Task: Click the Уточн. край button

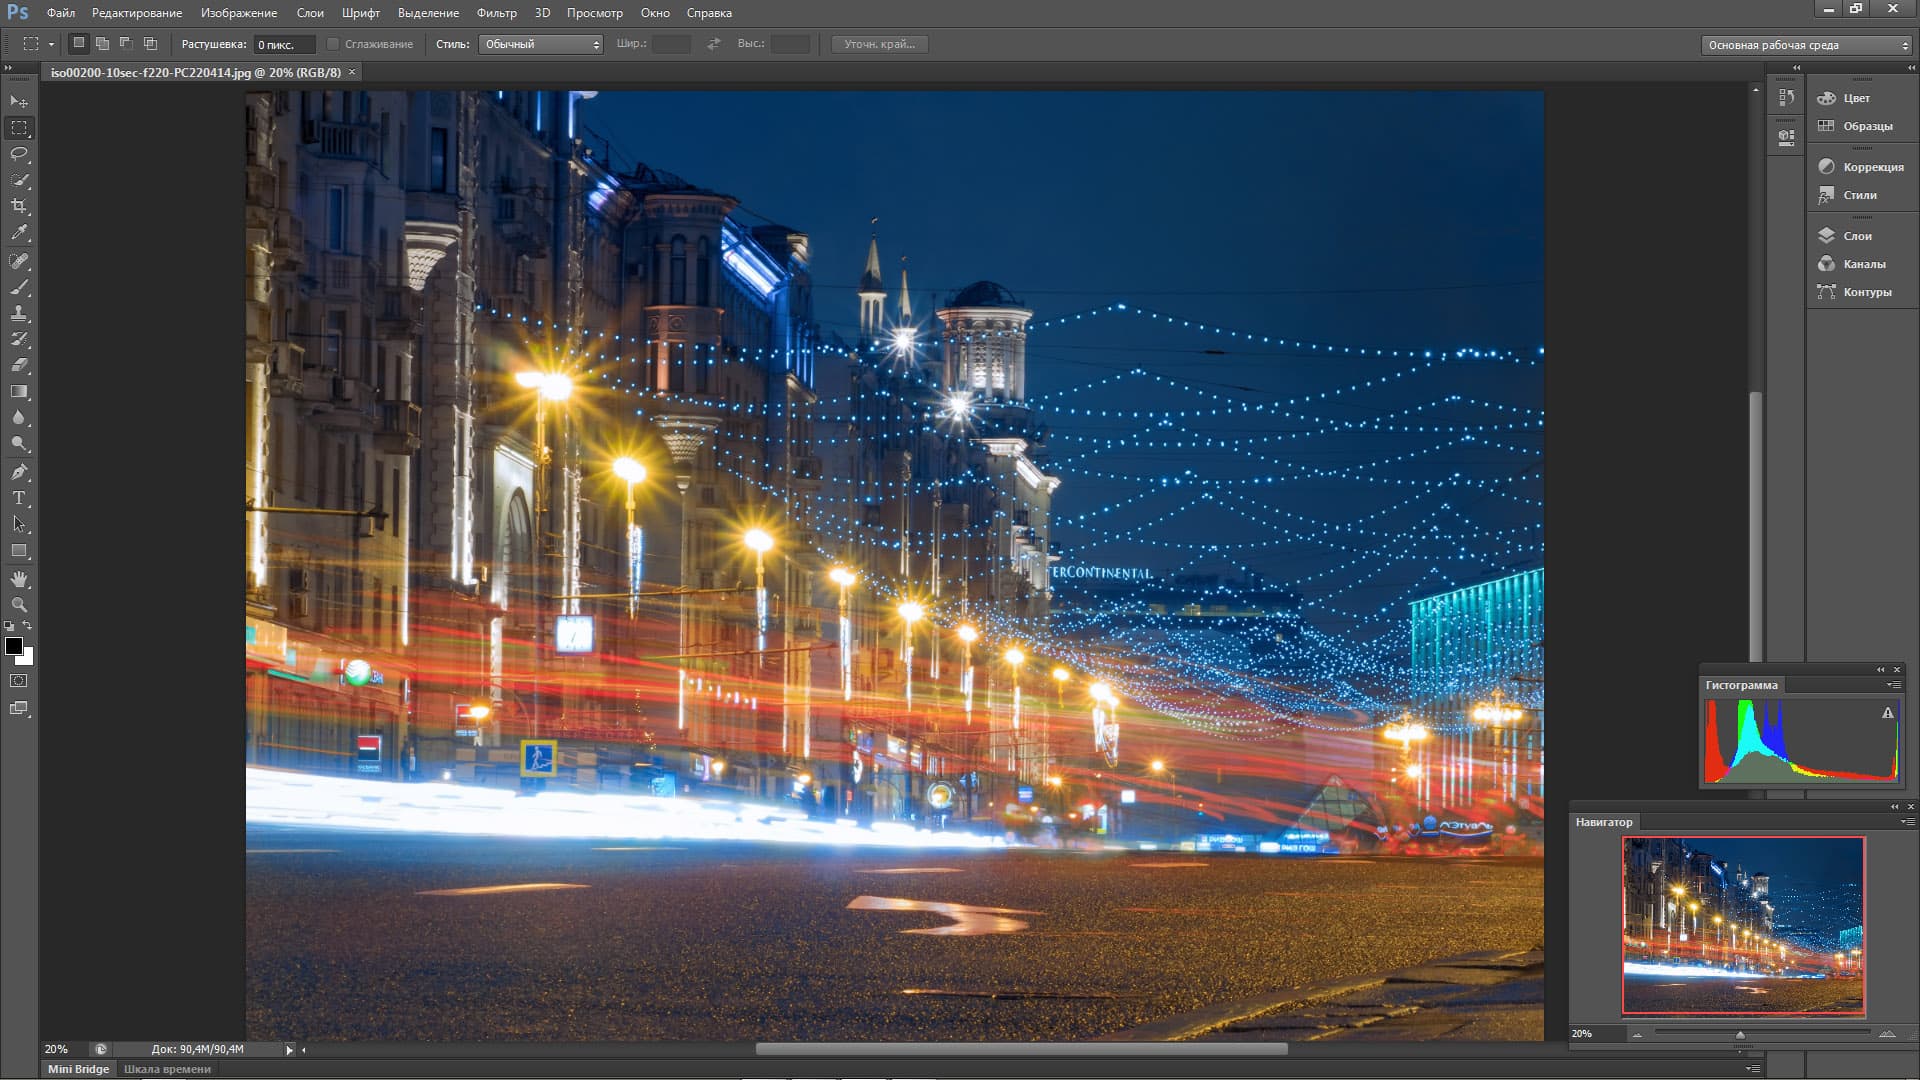Action: 879,44
